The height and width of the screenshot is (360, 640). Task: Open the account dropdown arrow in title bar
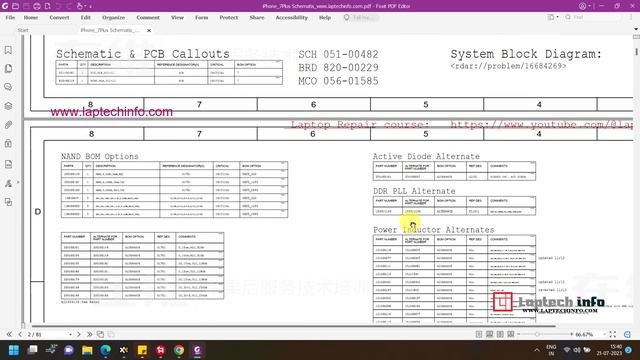[589, 6]
